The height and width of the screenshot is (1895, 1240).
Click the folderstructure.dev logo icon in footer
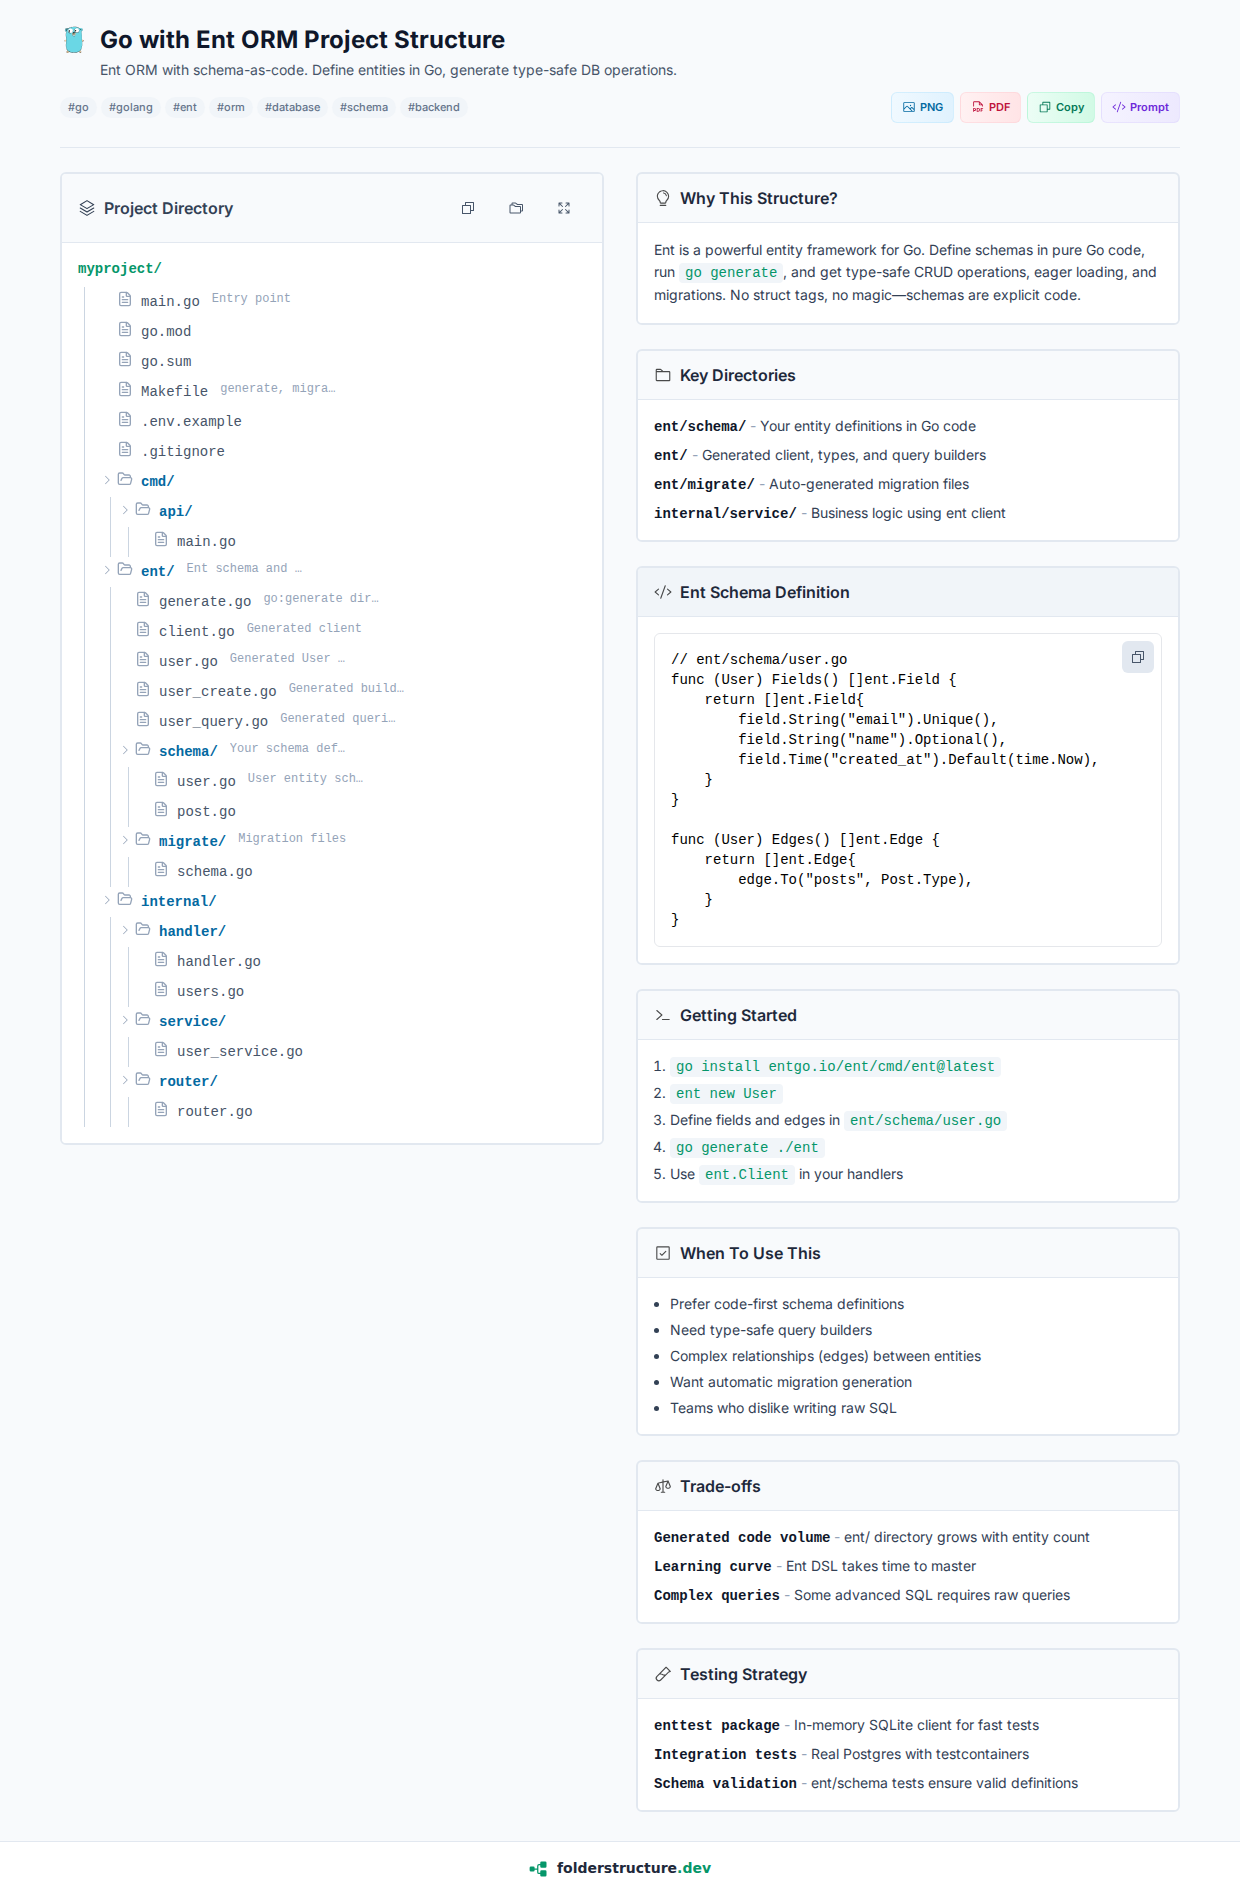point(538,1868)
